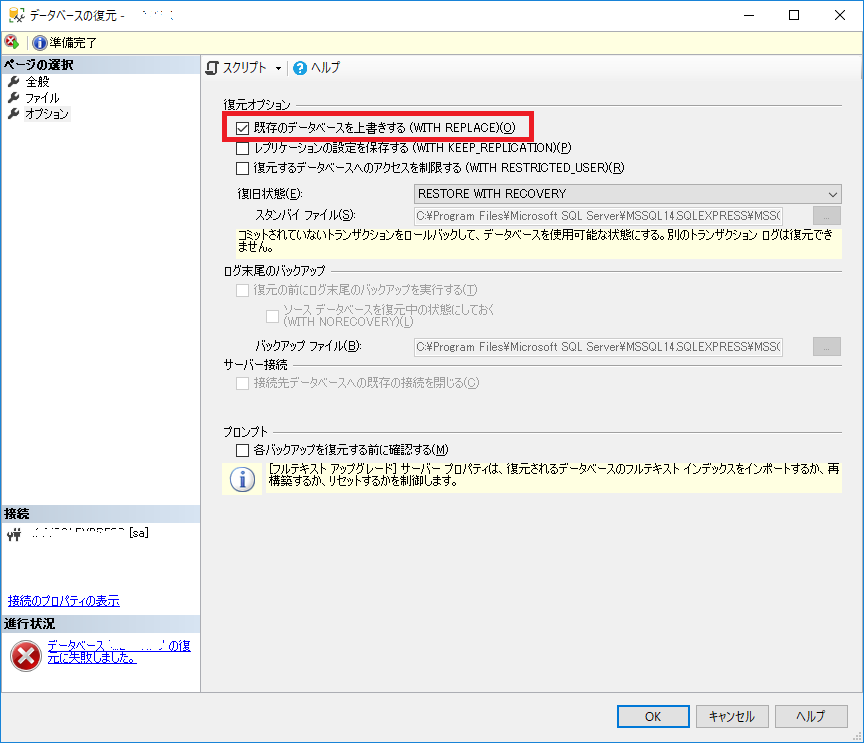Click browse button for バックアップ ファイル
This screenshot has height=743, width=864.
click(x=827, y=347)
